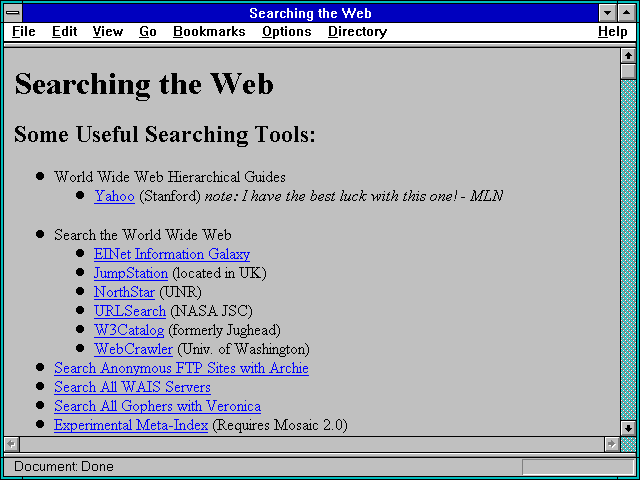The height and width of the screenshot is (480, 640).
Task: Open the NorthStar link
Action: pyautogui.click(x=124, y=292)
